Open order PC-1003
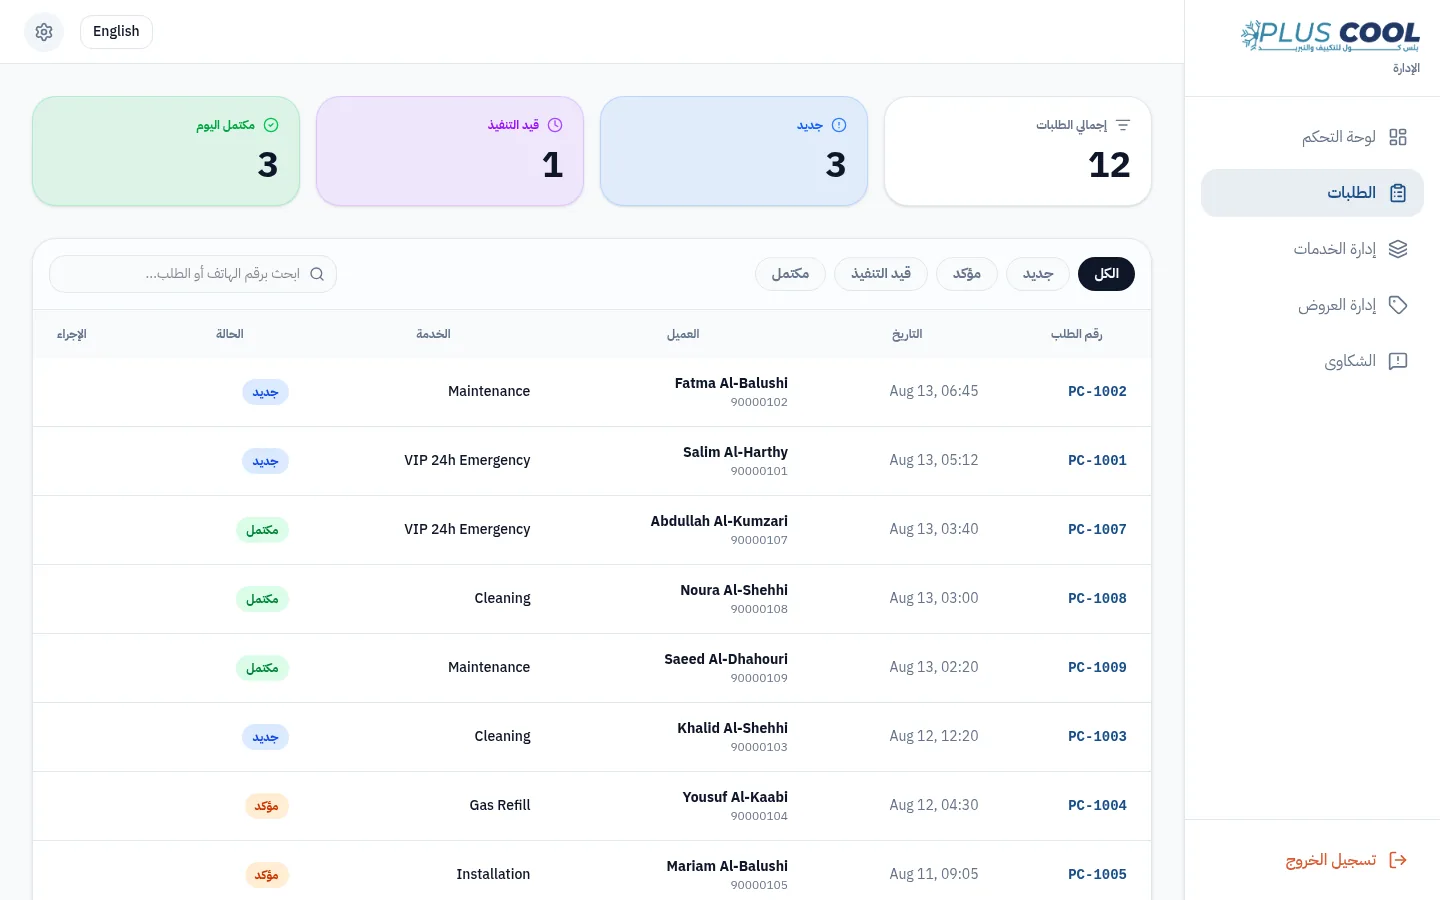1440x900 pixels. (x=1097, y=737)
